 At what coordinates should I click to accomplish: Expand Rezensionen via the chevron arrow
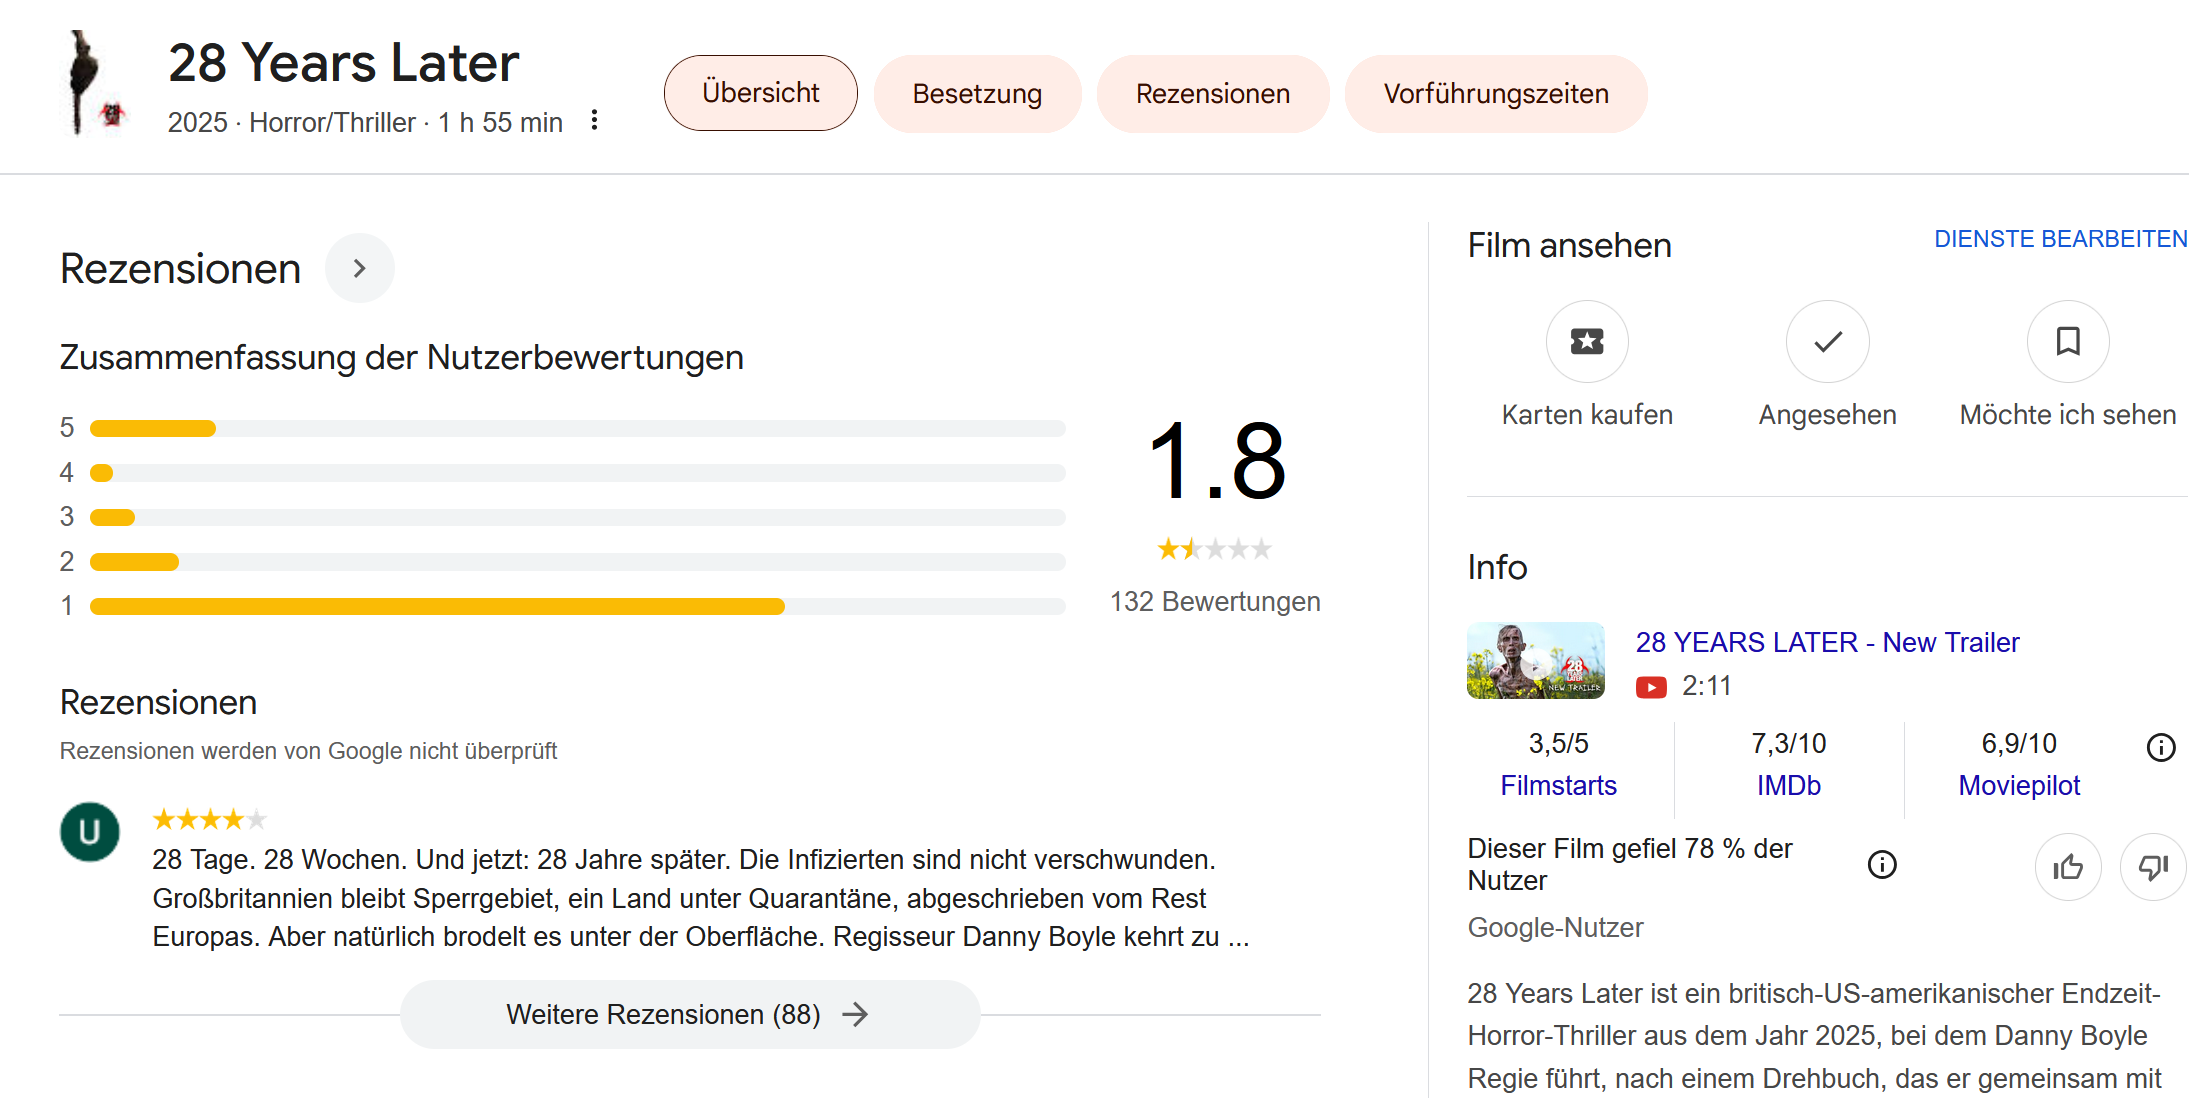pos(360,268)
